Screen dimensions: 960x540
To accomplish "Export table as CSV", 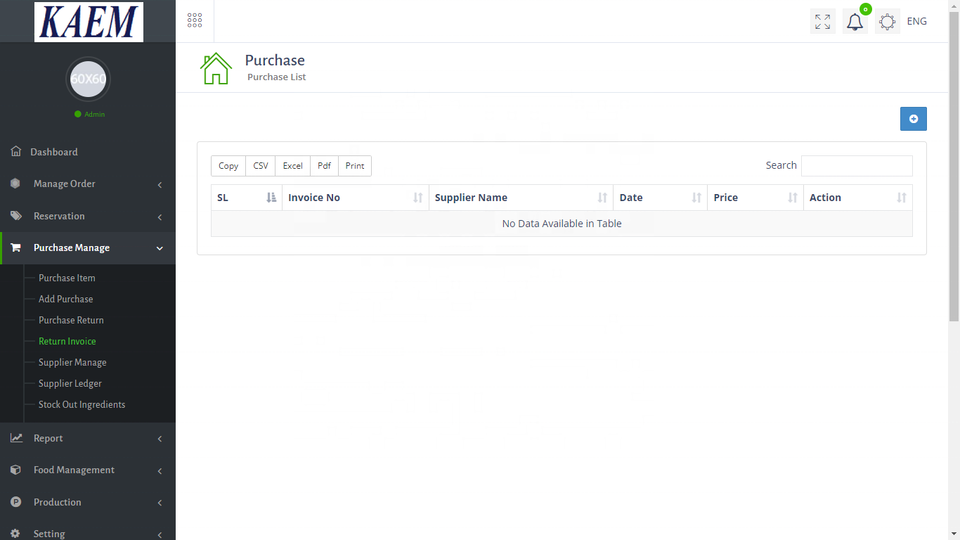I will (260, 166).
